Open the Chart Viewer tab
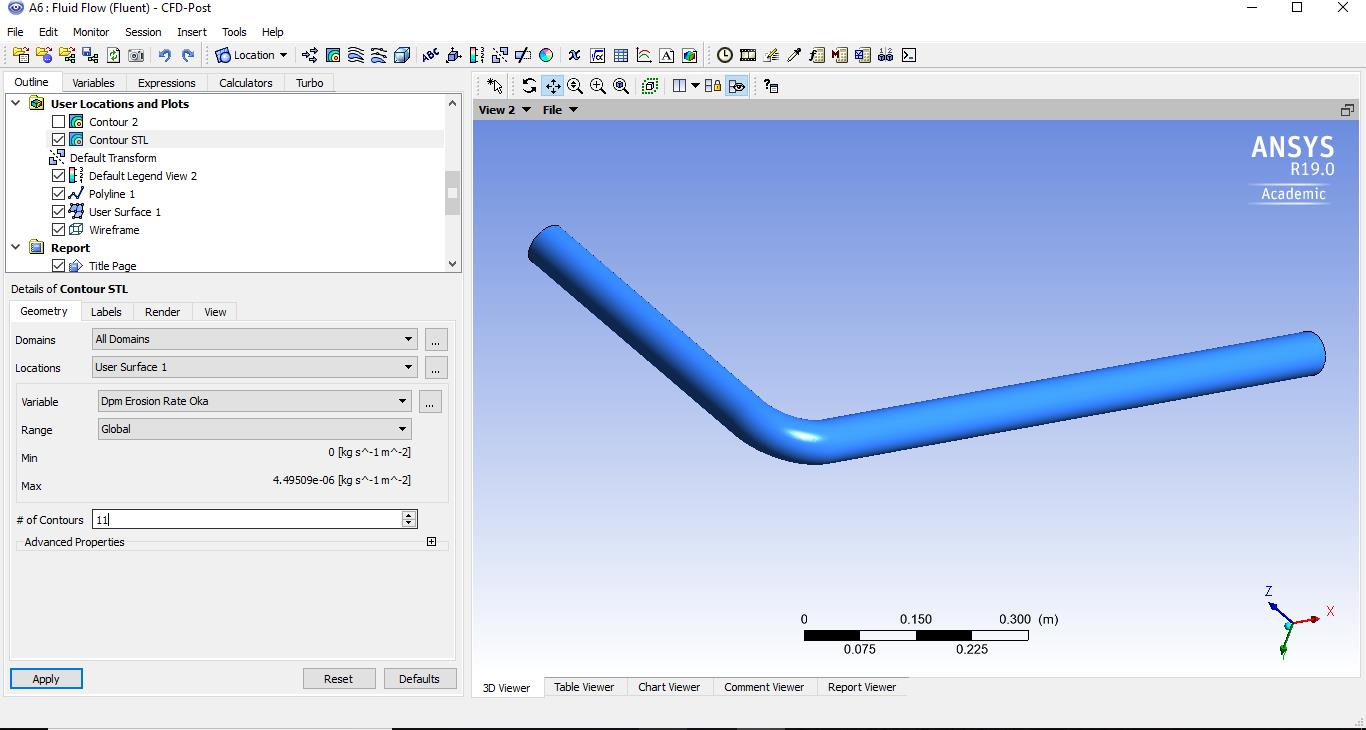The width and height of the screenshot is (1366, 730). 669,687
